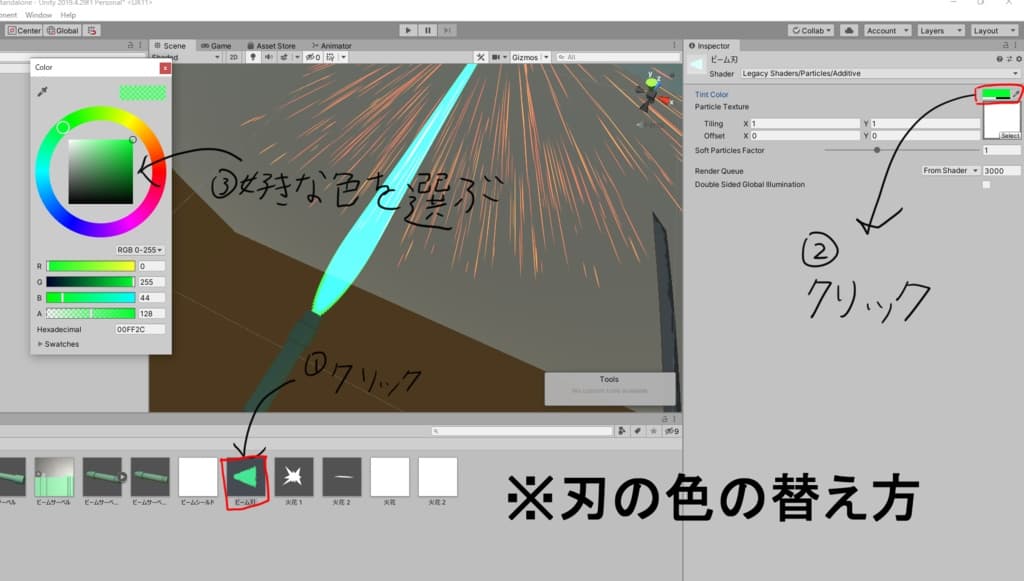Open the camera icon menu beside Gizmos
1024x581 pixels.
[x=497, y=57]
